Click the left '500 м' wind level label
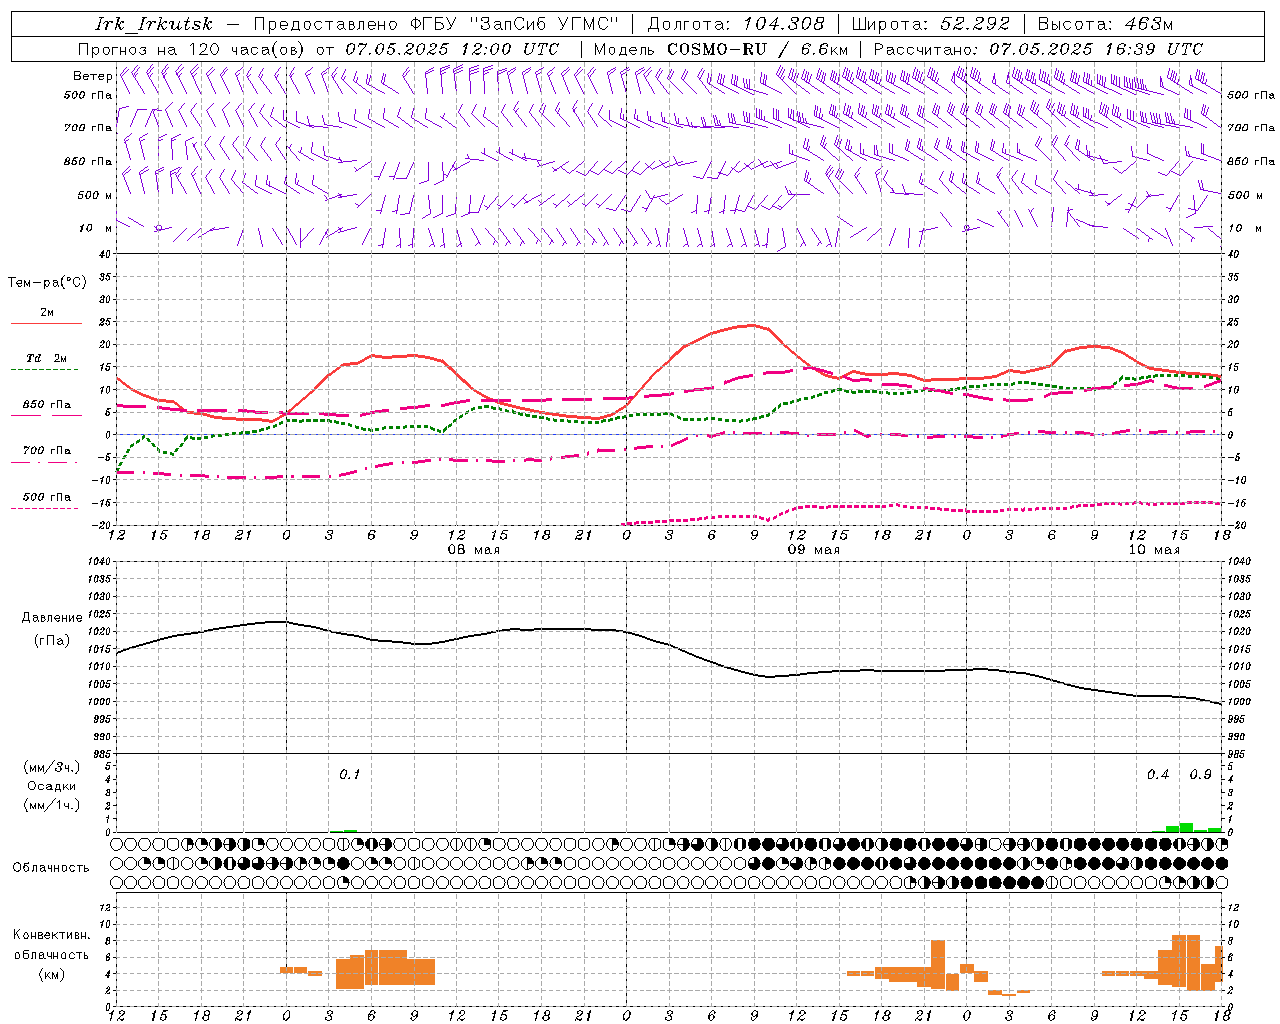This screenshot has height=1024, width=1280. click(95, 196)
